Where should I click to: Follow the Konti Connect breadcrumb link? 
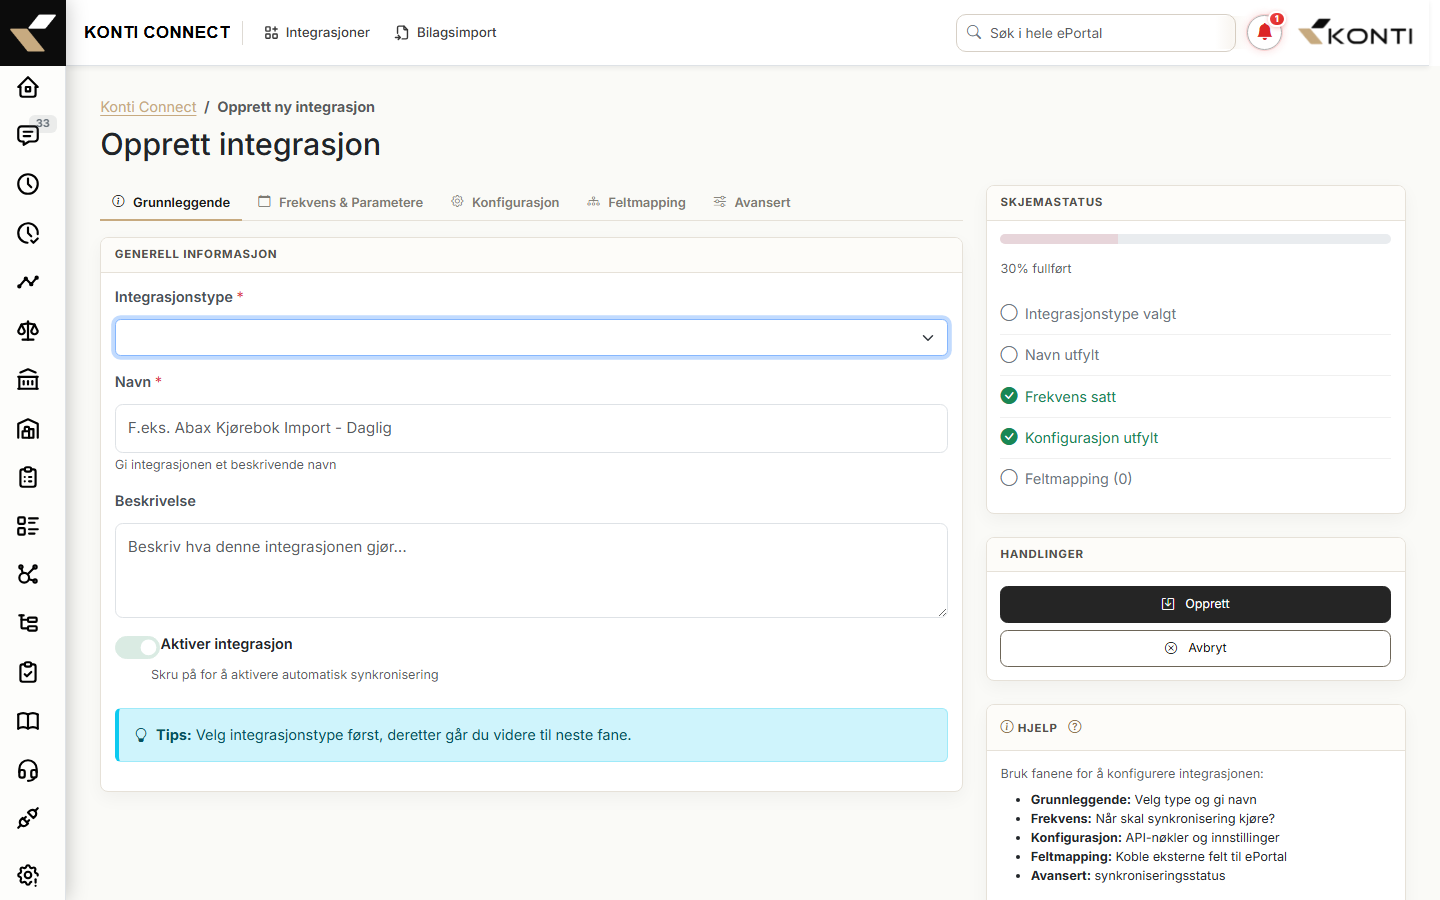tap(148, 107)
